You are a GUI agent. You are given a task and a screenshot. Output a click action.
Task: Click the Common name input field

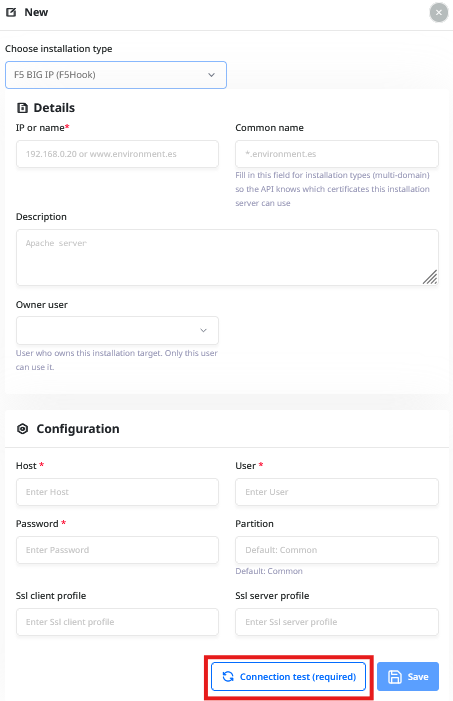337,154
